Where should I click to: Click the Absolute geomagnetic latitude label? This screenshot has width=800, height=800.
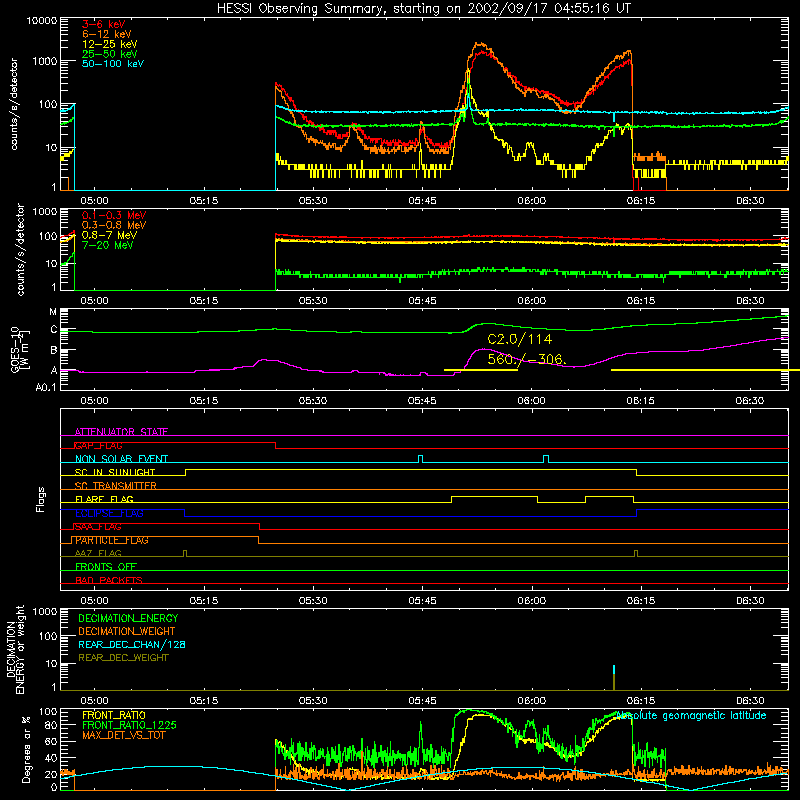tap(691, 715)
